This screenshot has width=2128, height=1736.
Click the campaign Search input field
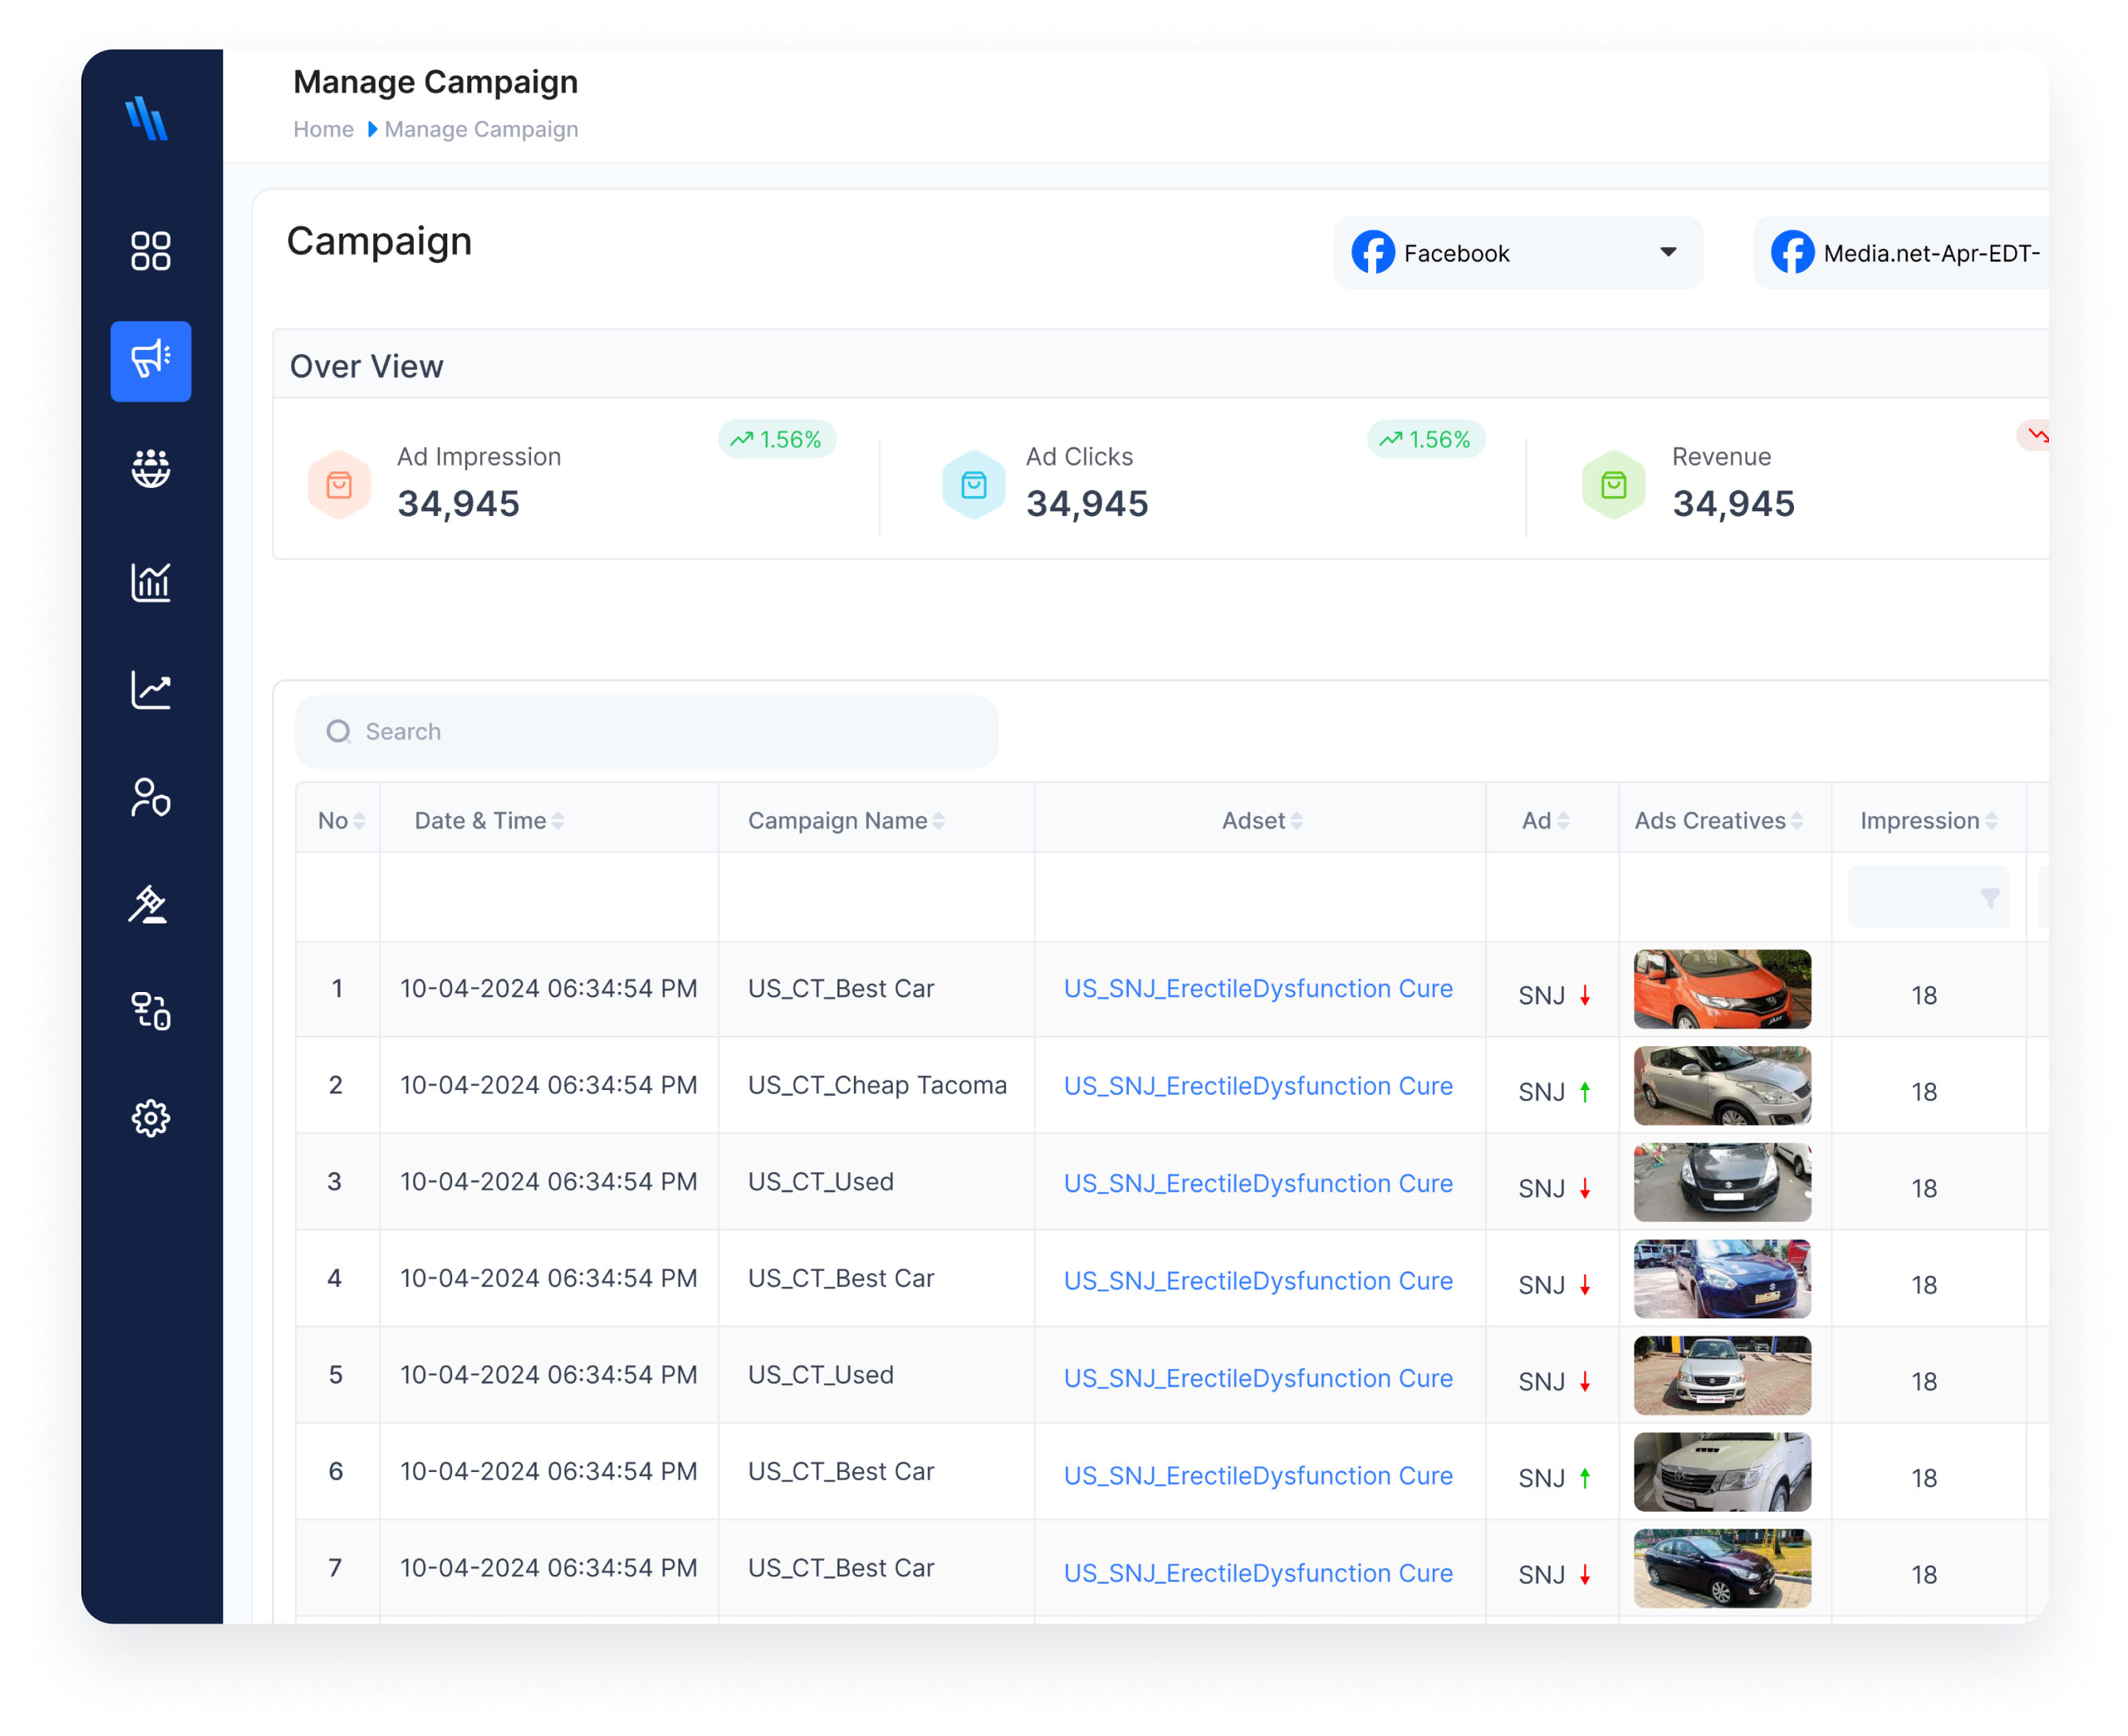click(647, 731)
